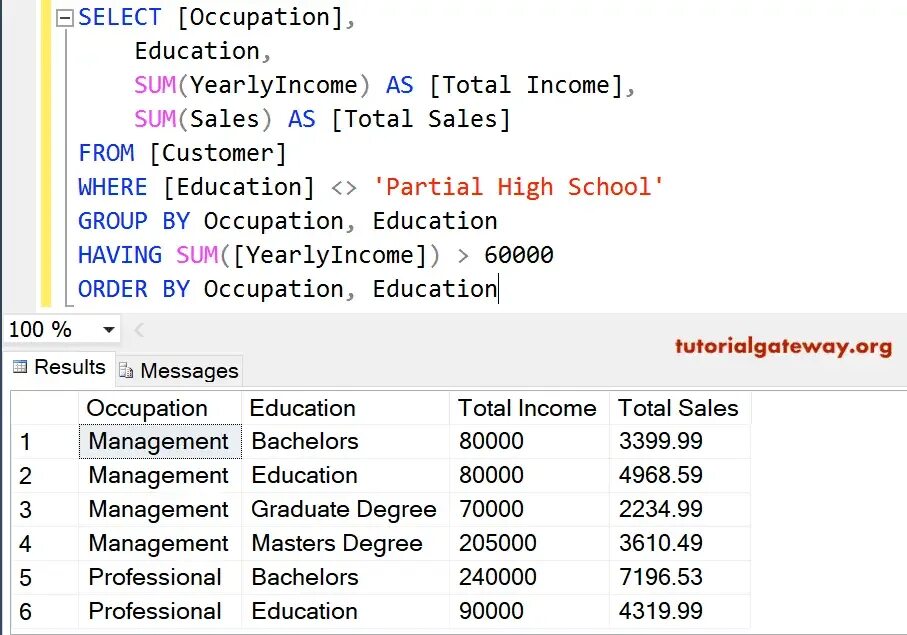Click the scroll-left arrow beside the zoom box
Screen dimensions: 907x635
pos(139,330)
